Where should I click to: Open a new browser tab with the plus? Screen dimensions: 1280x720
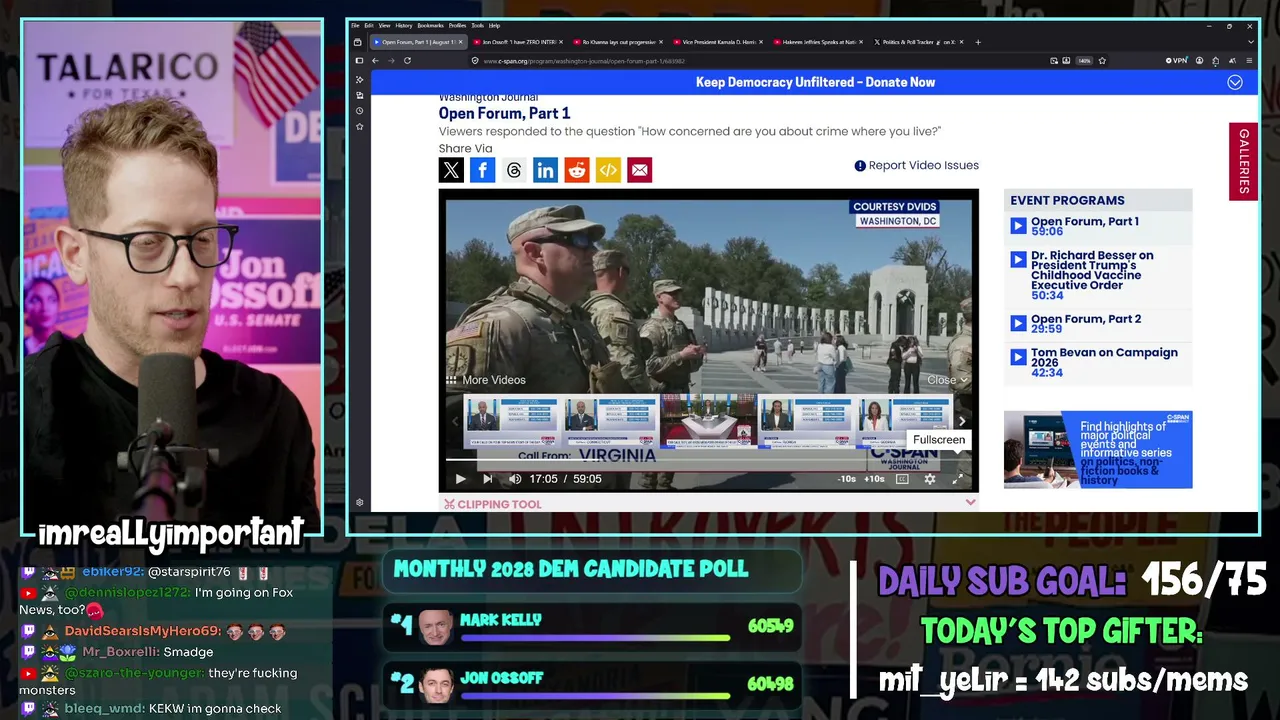978,42
